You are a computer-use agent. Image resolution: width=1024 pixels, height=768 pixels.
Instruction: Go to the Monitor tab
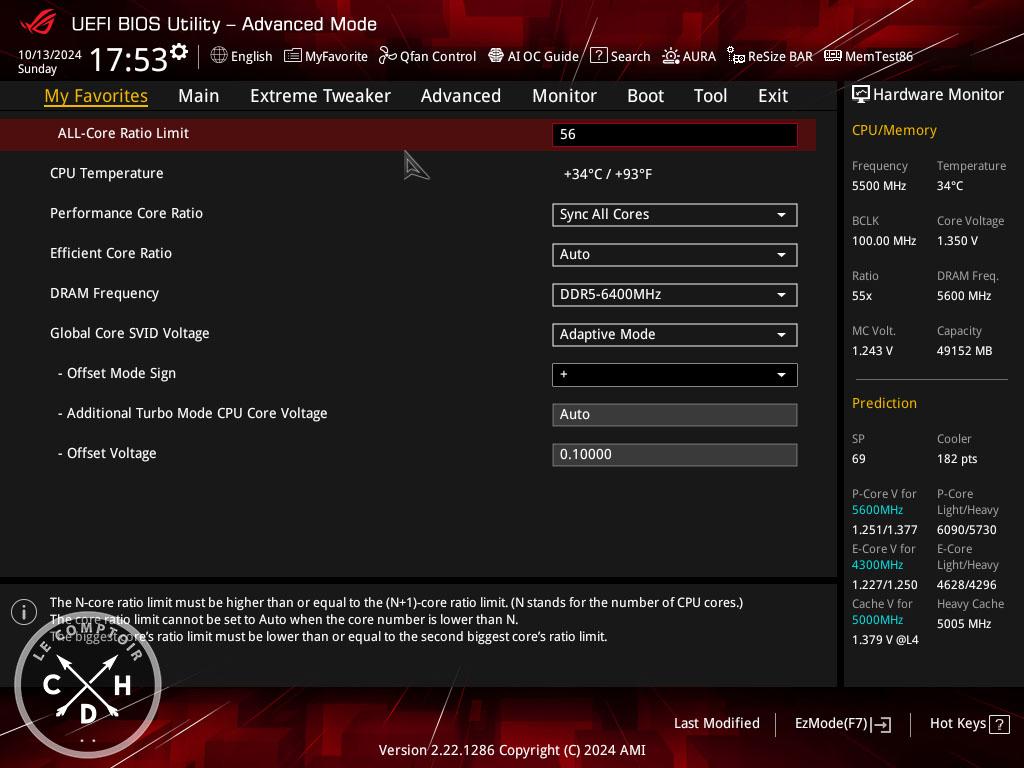point(564,96)
